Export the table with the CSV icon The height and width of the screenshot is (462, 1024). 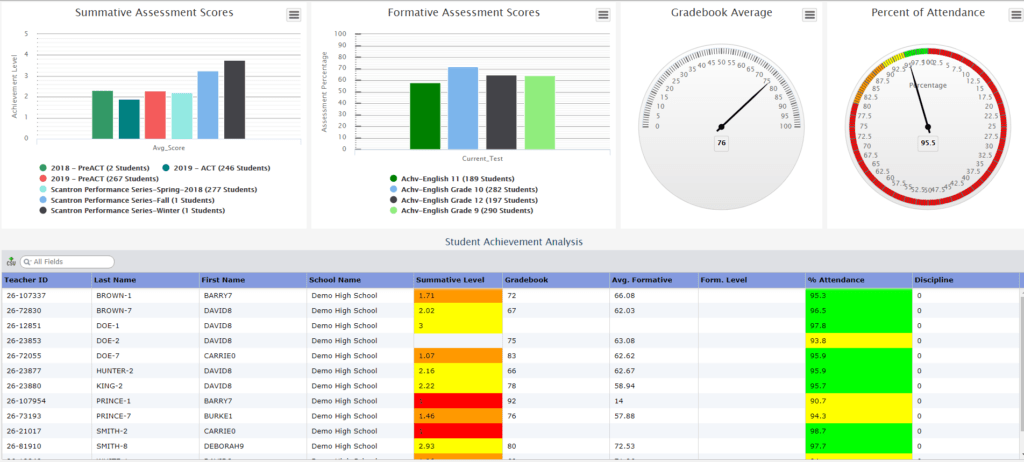pyautogui.click(x=10, y=262)
